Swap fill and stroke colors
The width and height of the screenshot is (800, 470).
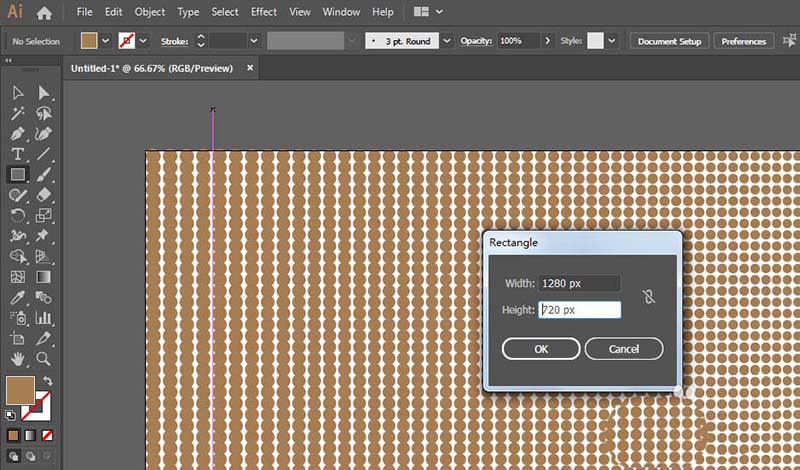coord(47,381)
